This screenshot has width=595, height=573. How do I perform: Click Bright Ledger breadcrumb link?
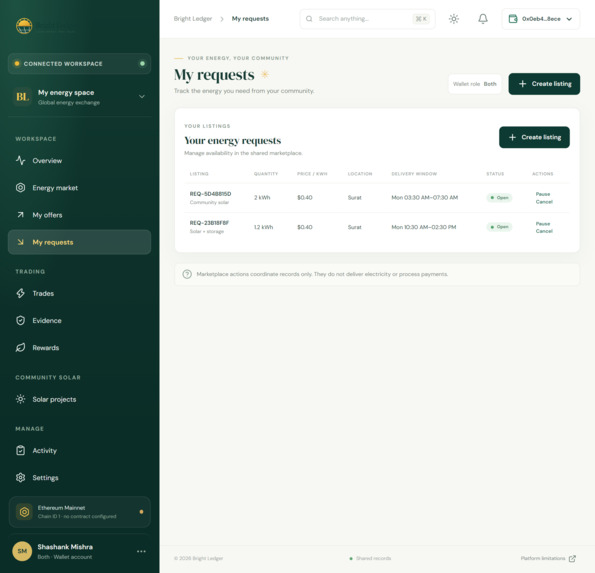(x=193, y=19)
